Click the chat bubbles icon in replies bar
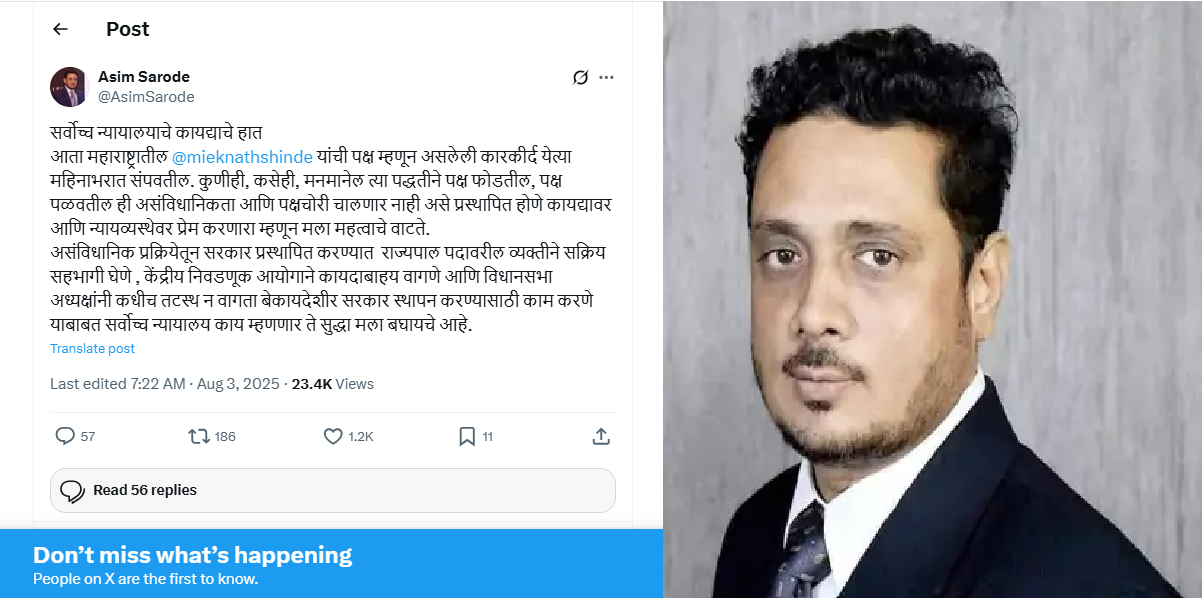1202x598 pixels. coord(72,491)
